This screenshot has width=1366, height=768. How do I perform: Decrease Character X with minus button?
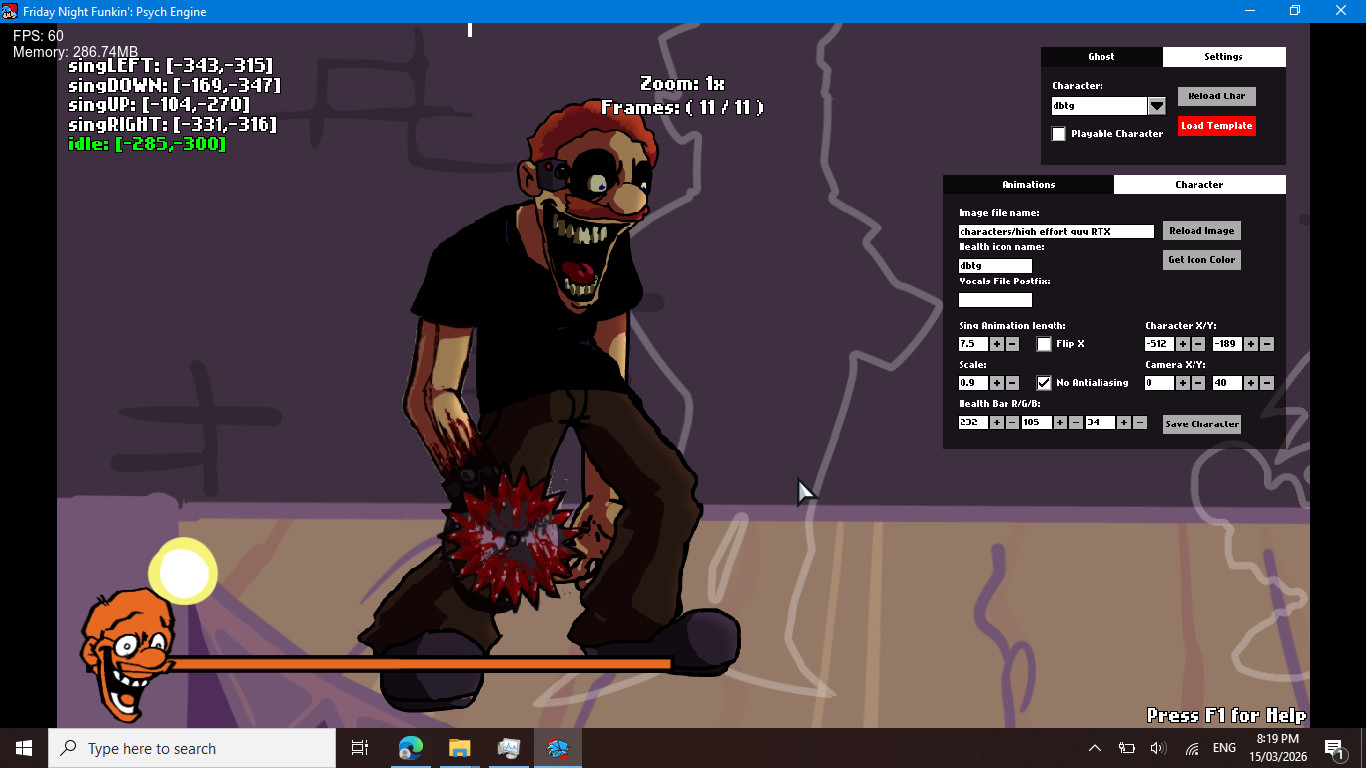tap(1198, 344)
